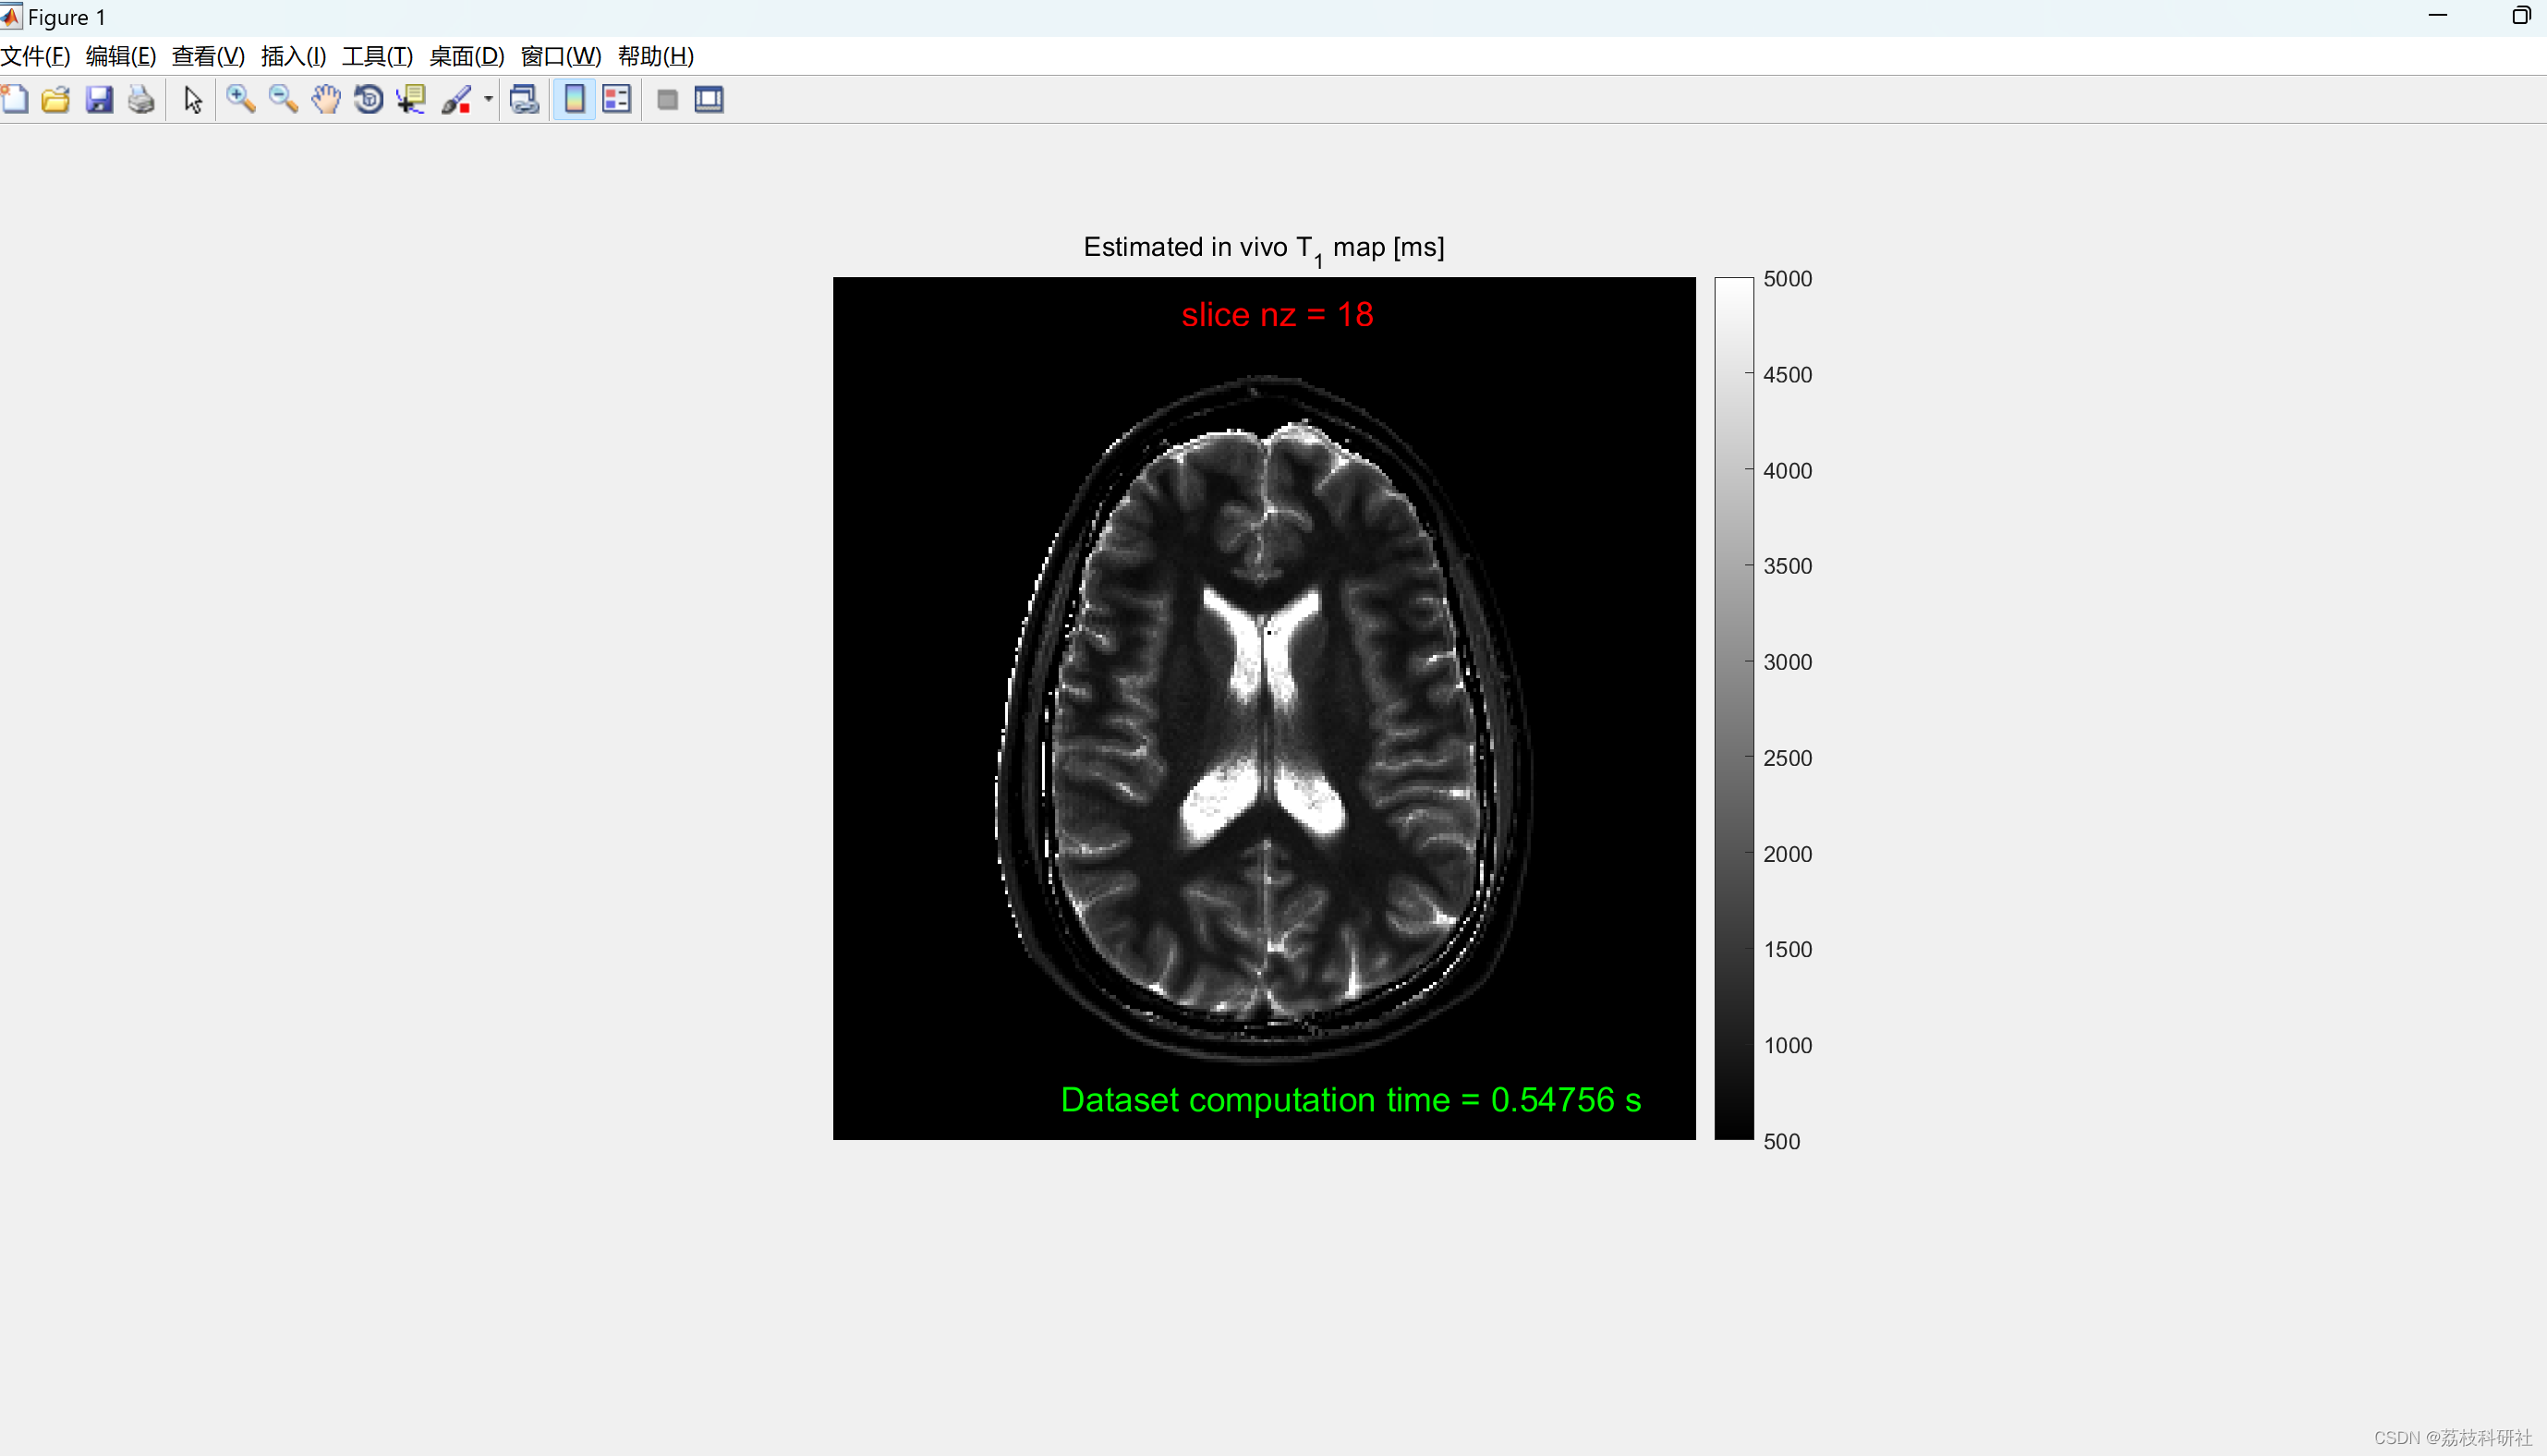Screen dimensions: 2547x1456
Task: Open the 插入(I) insert menu
Action: point(293,56)
